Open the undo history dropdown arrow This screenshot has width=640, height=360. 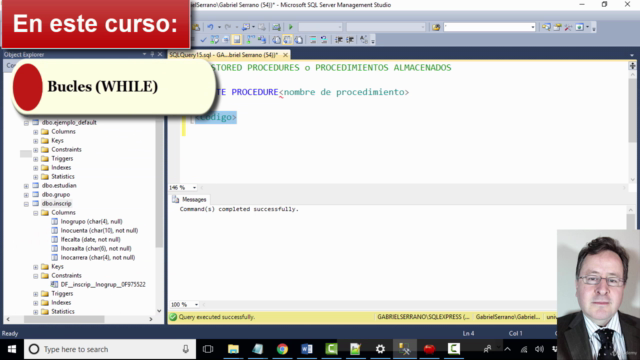tap(219, 27)
